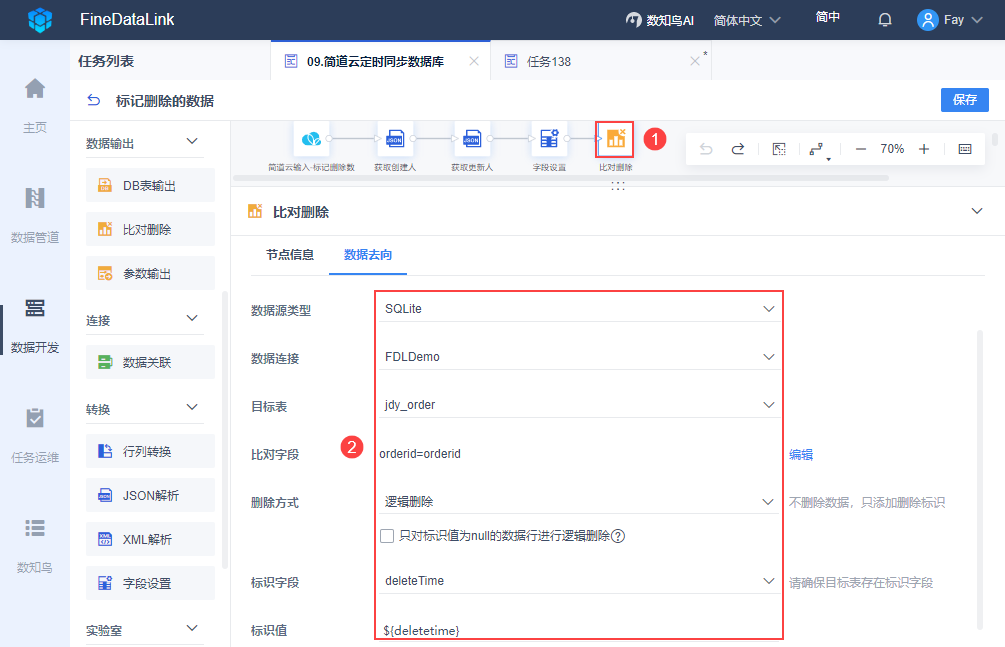Image resolution: width=1005 pixels, height=647 pixels.
Task: Click the back arrow beside 标记删除的数据
Action: click(x=94, y=100)
